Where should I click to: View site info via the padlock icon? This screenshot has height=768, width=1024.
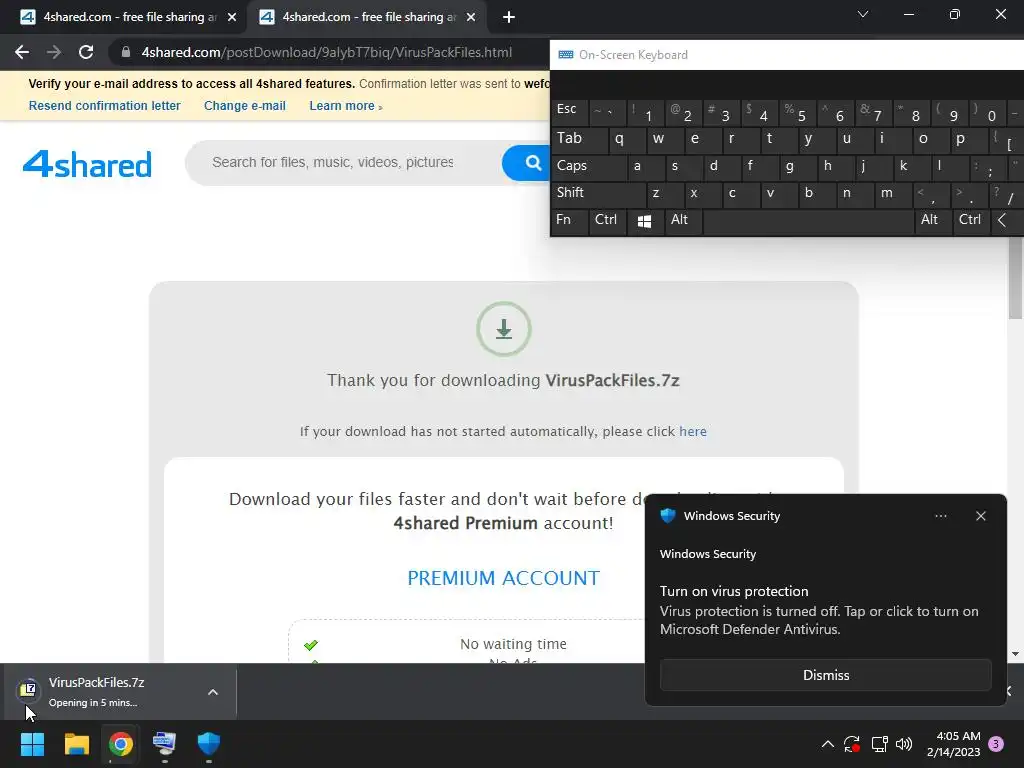(125, 52)
